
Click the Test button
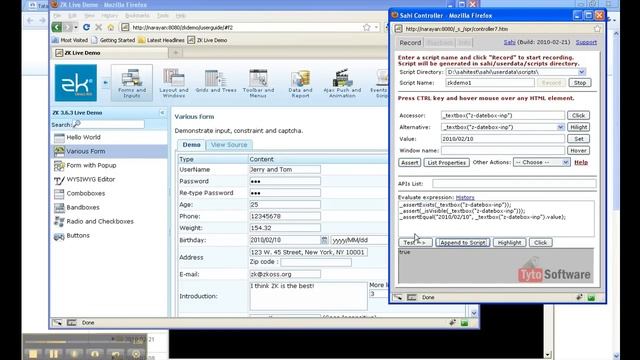(415, 243)
